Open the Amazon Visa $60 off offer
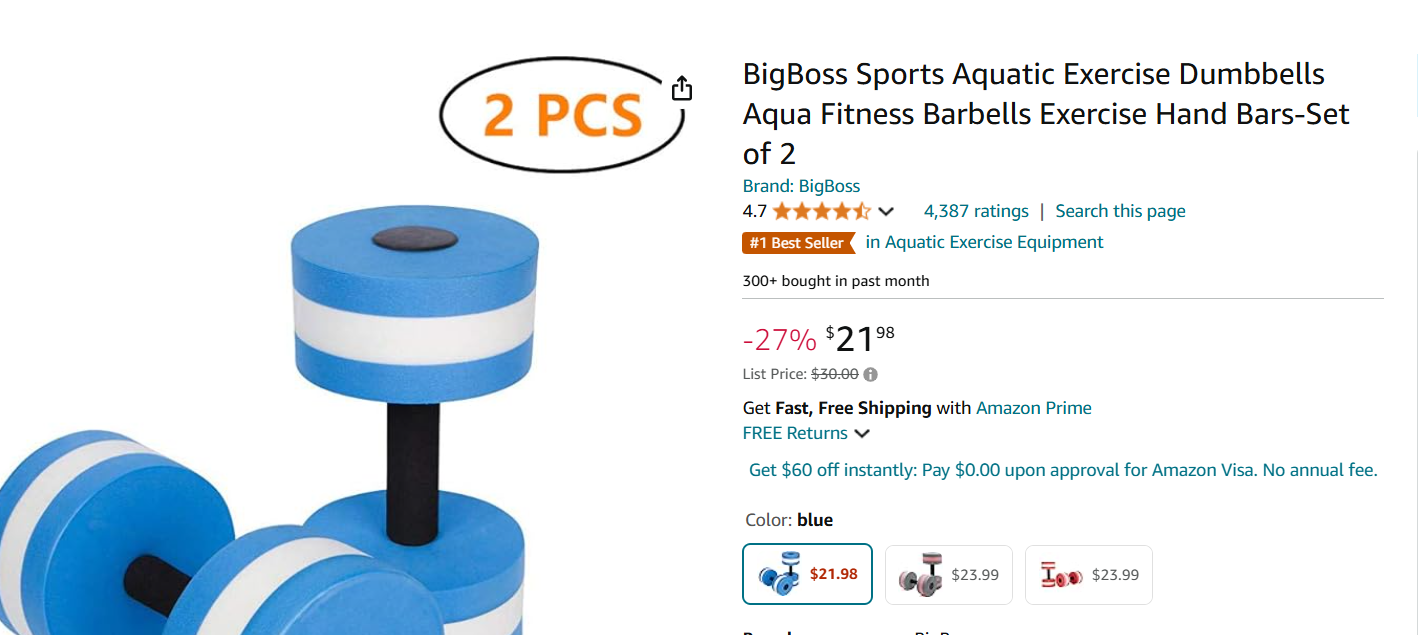The image size is (1418, 635). click(x=1063, y=470)
